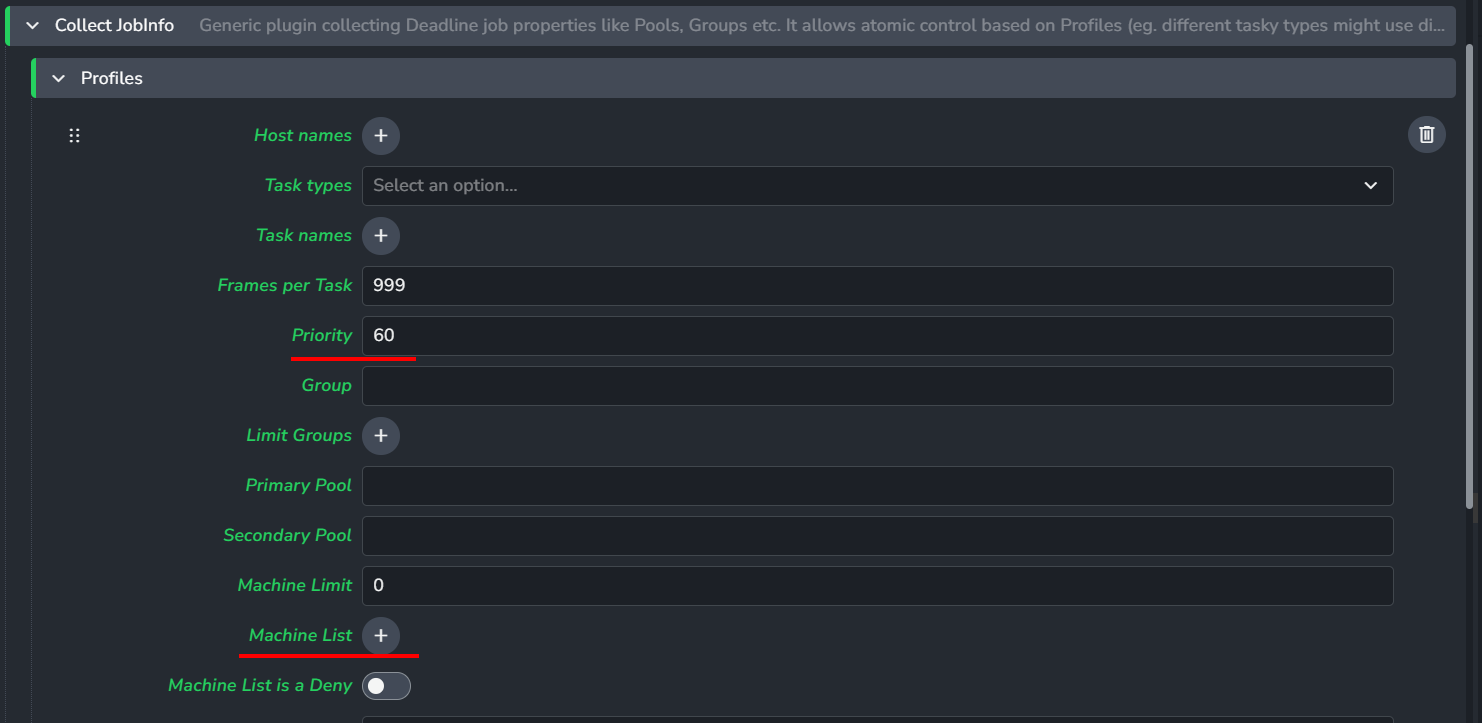Click the Machine List label

pyautogui.click(x=300, y=635)
